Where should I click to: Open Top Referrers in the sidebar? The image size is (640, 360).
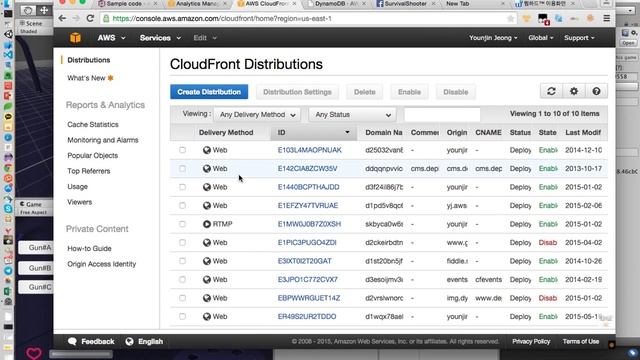click(x=89, y=171)
